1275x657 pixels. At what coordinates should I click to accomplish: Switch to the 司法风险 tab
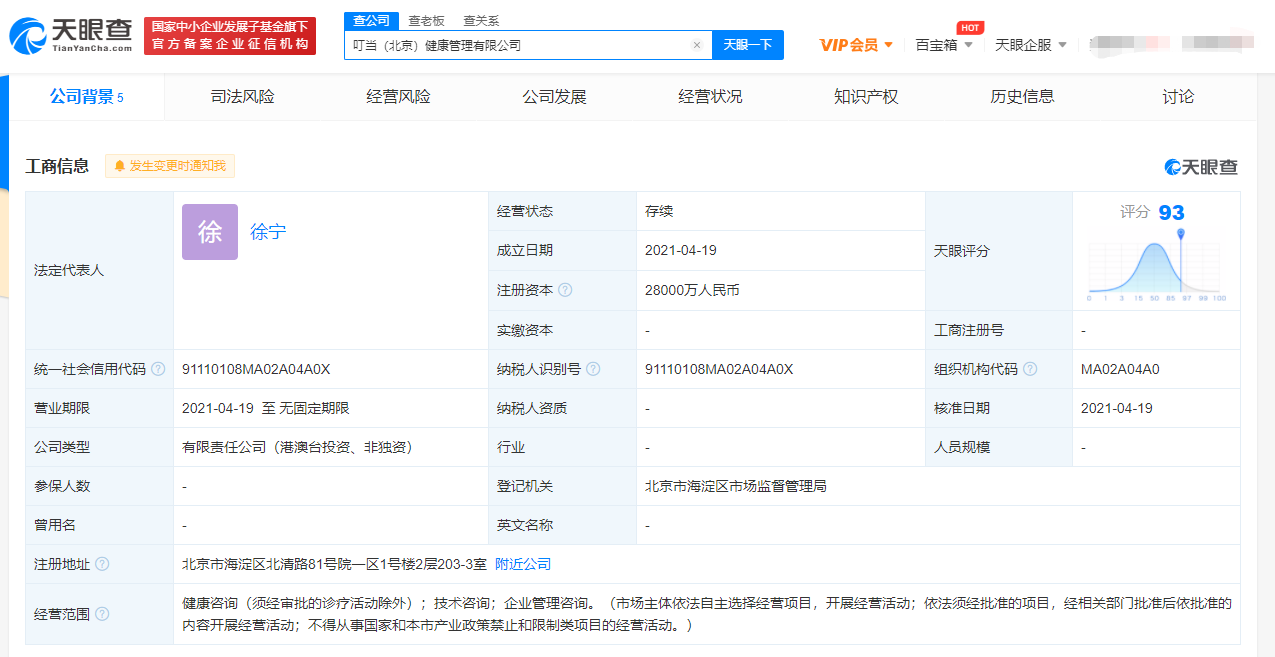coord(242,97)
